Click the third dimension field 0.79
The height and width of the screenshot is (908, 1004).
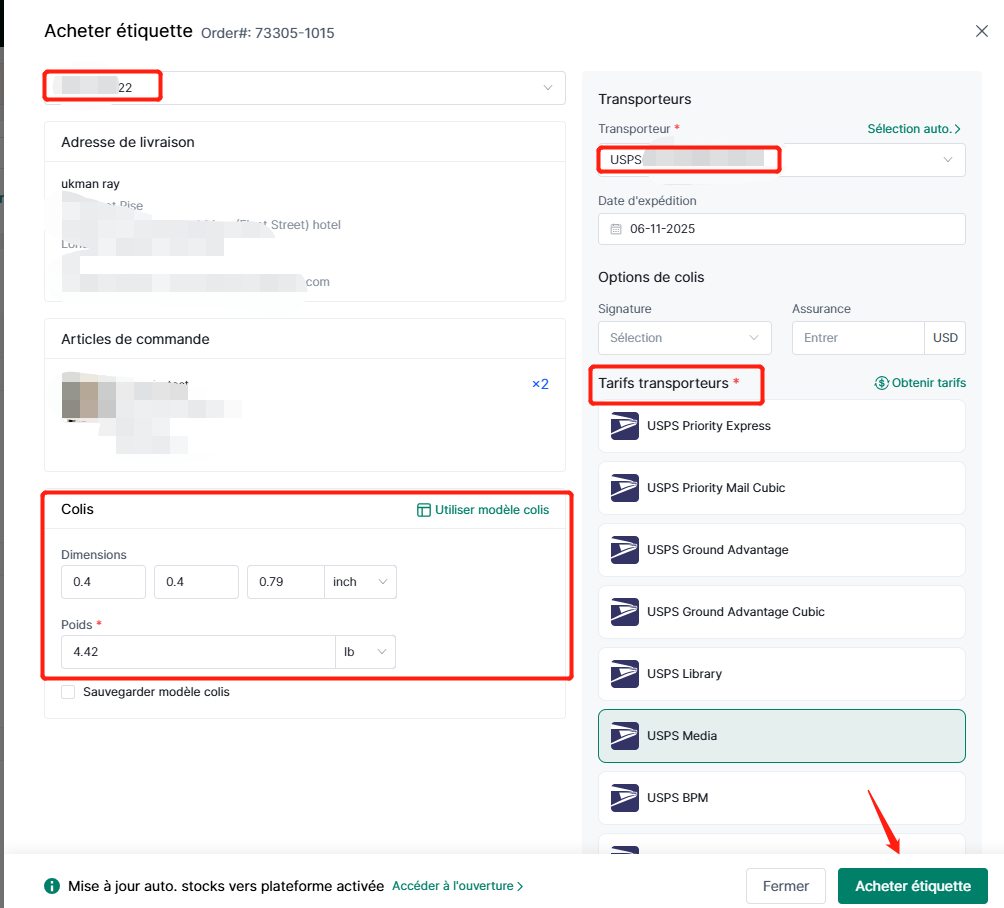coord(286,582)
